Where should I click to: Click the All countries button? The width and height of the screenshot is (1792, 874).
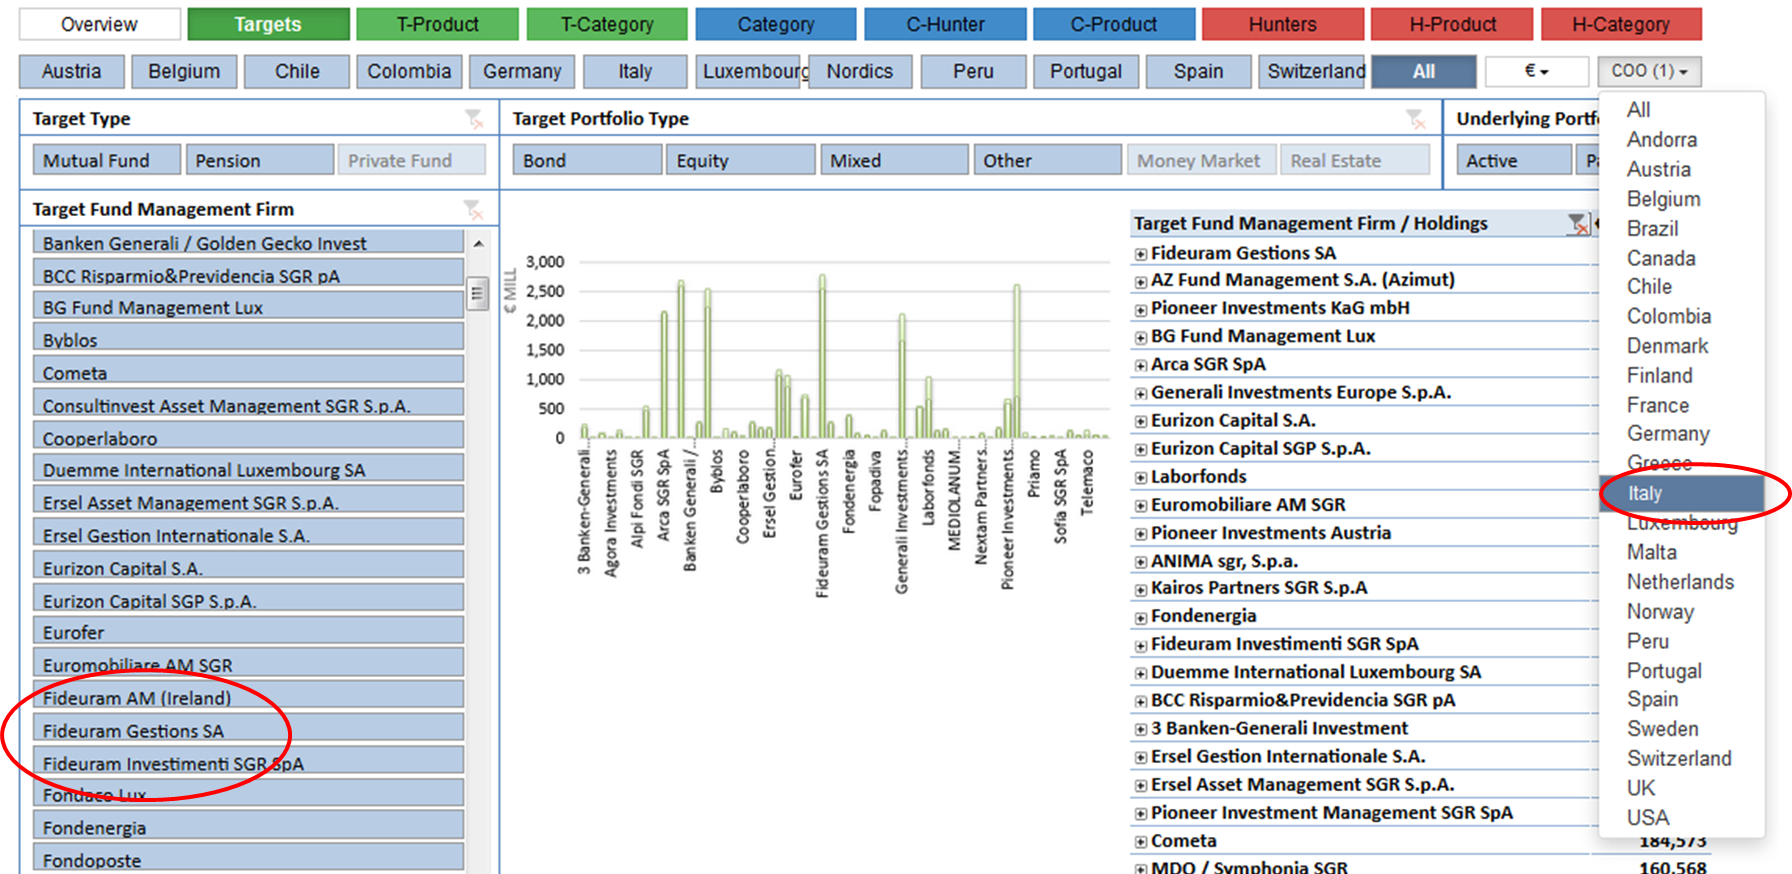pos(1424,71)
